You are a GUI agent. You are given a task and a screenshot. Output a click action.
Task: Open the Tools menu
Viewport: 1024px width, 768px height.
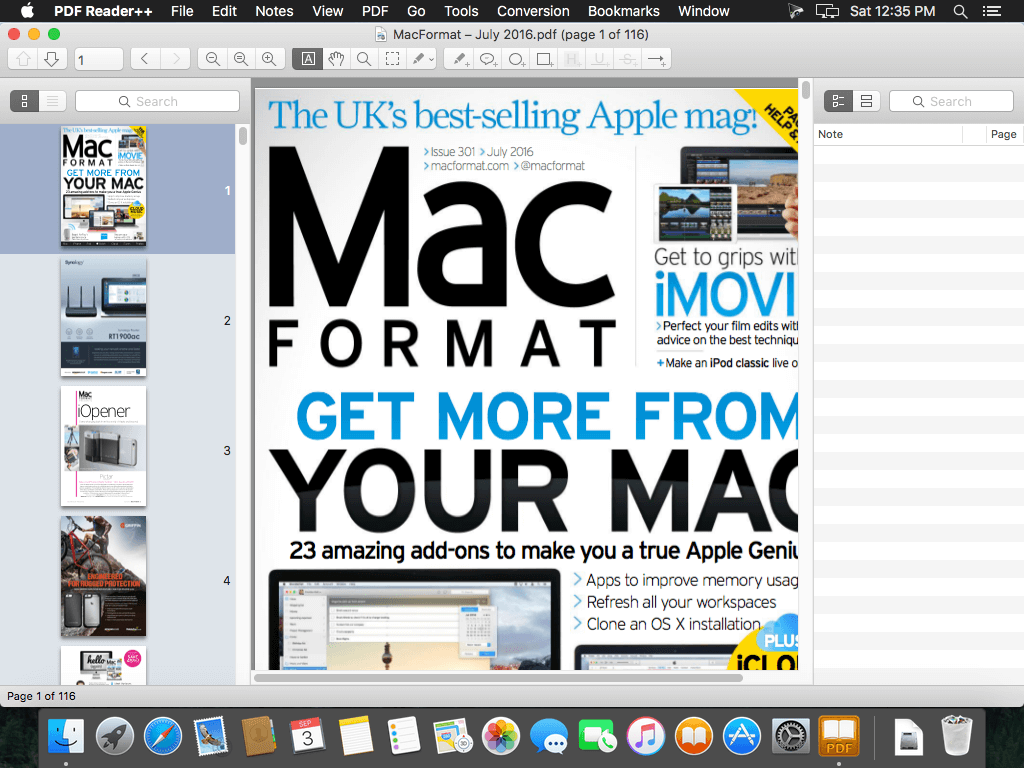[461, 11]
